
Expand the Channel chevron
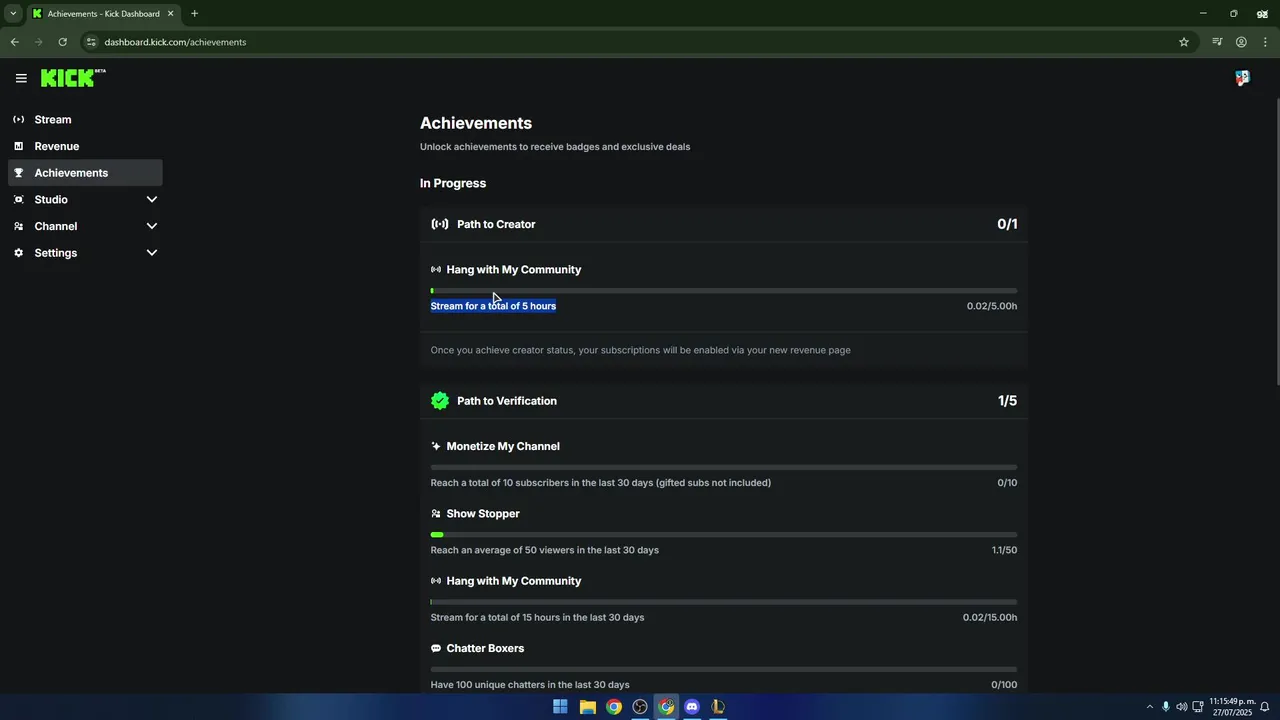click(x=152, y=226)
